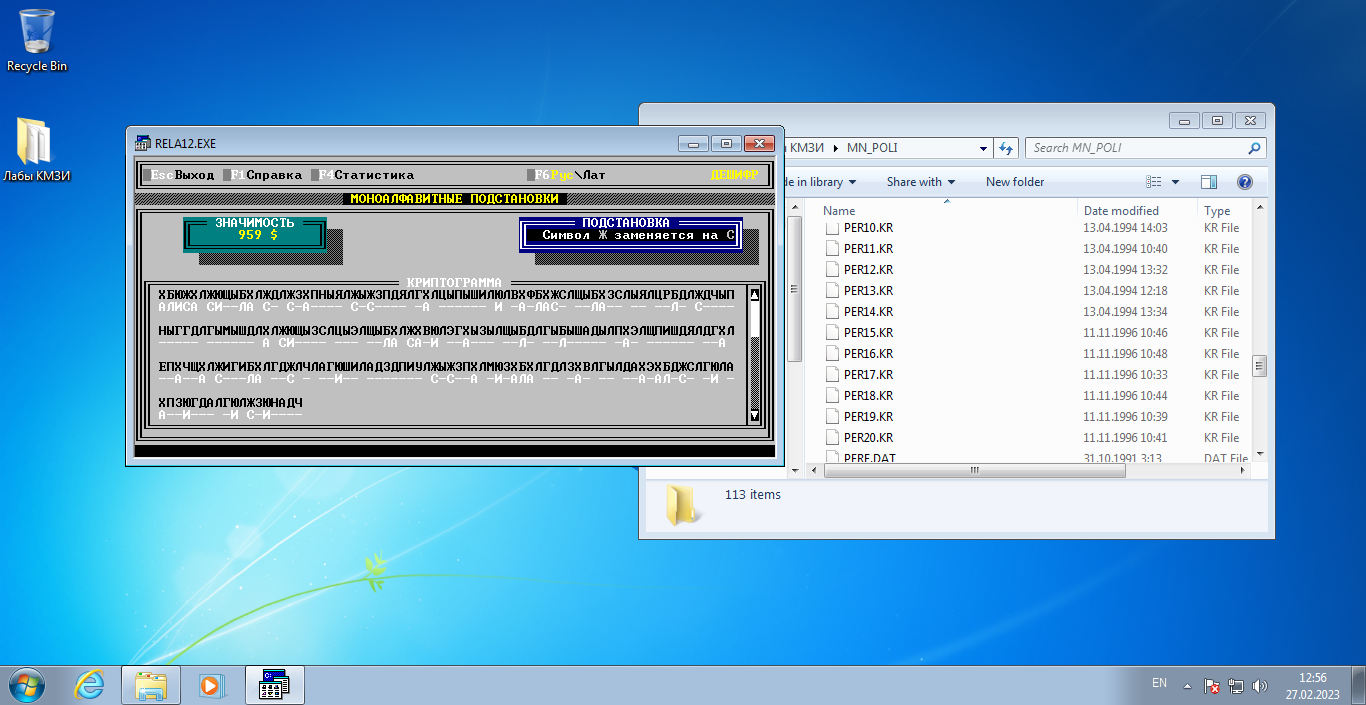Choose Esc Выход in the RELA12 menu
The height and width of the screenshot is (705, 1366).
tap(180, 175)
